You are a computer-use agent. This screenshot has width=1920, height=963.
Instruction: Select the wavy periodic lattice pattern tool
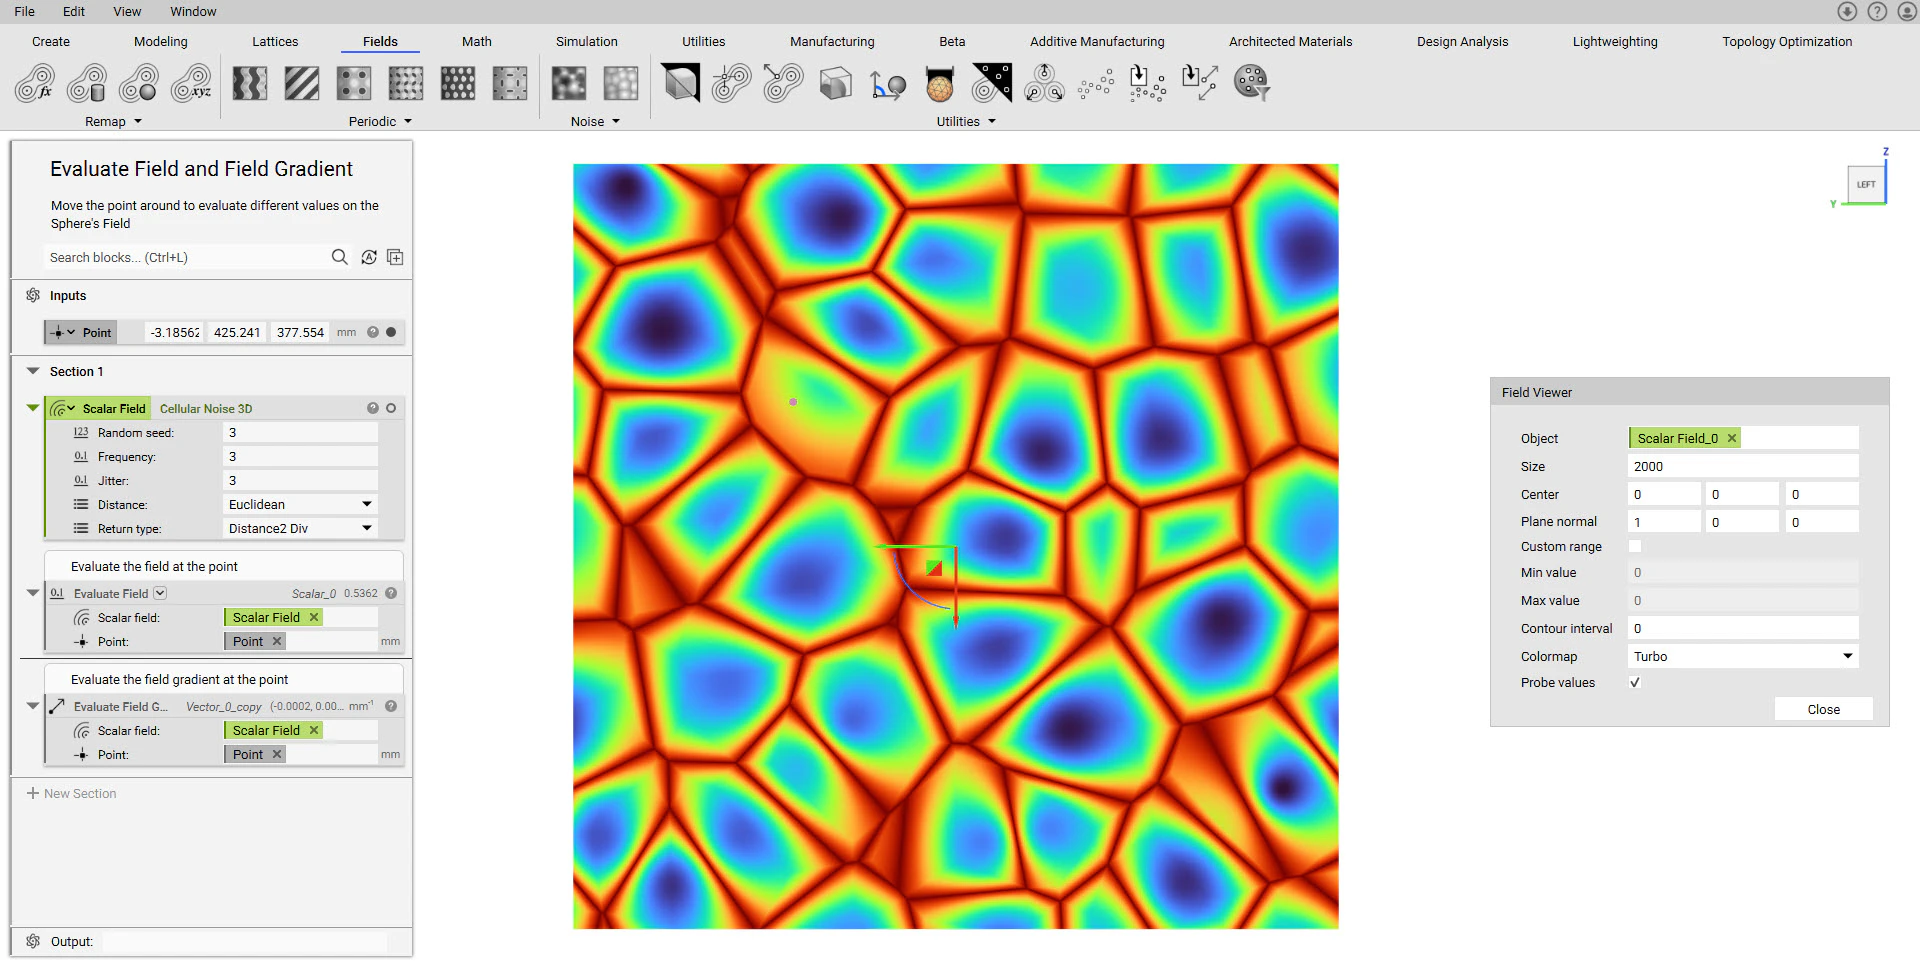249,84
